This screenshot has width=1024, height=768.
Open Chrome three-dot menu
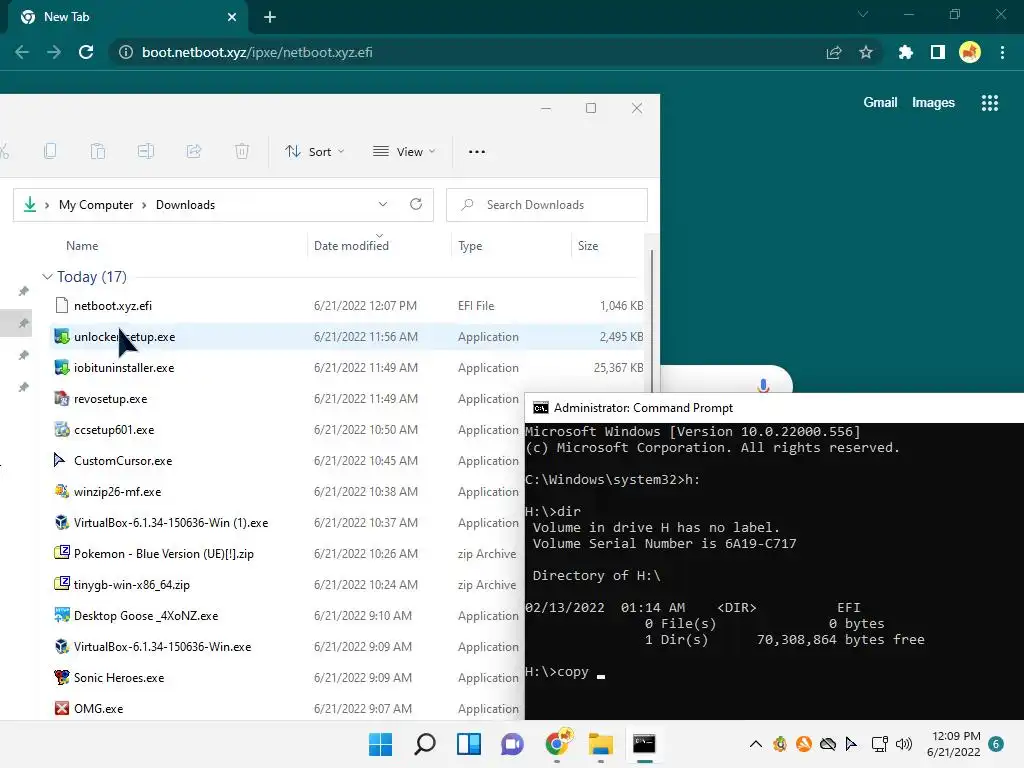(x=1002, y=52)
